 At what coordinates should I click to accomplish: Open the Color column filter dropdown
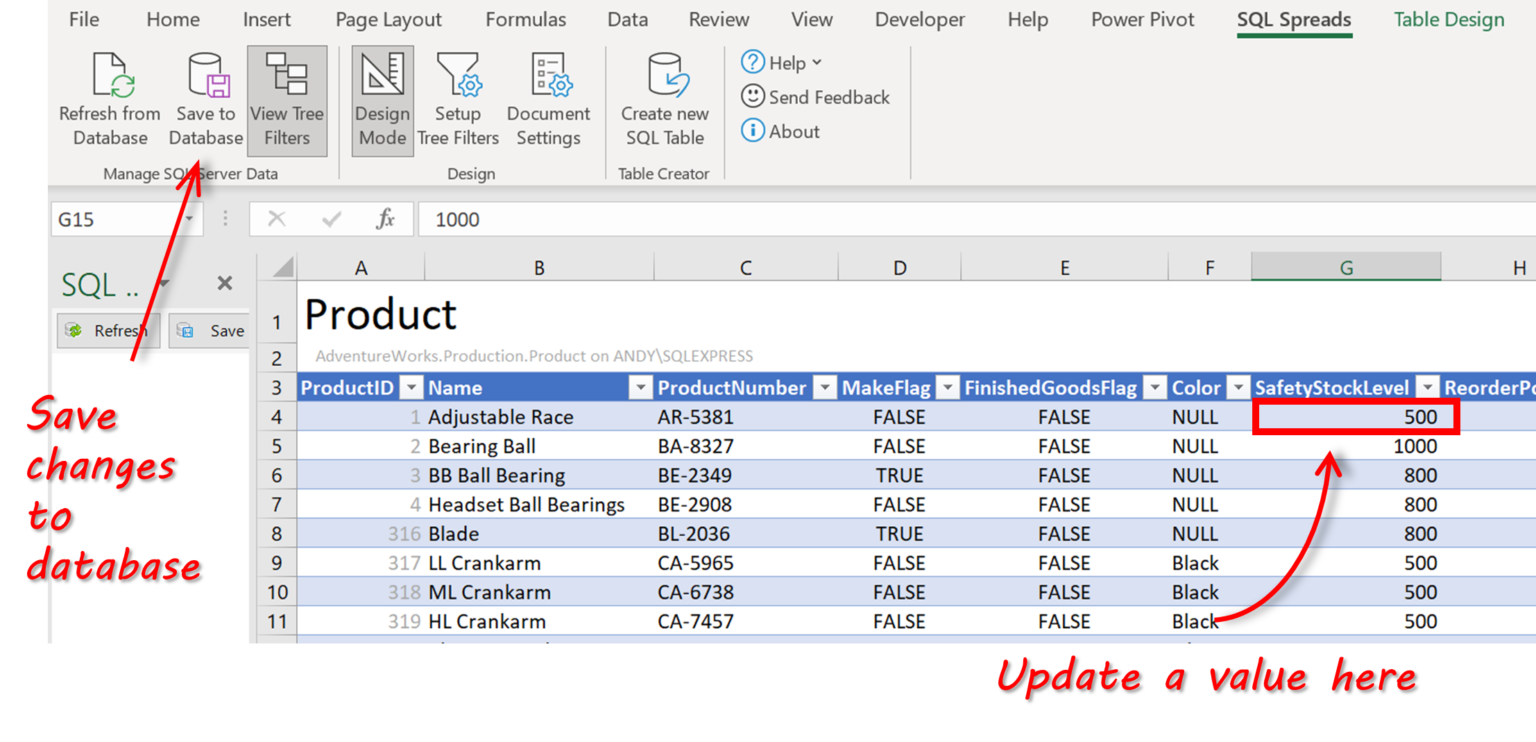click(1239, 387)
